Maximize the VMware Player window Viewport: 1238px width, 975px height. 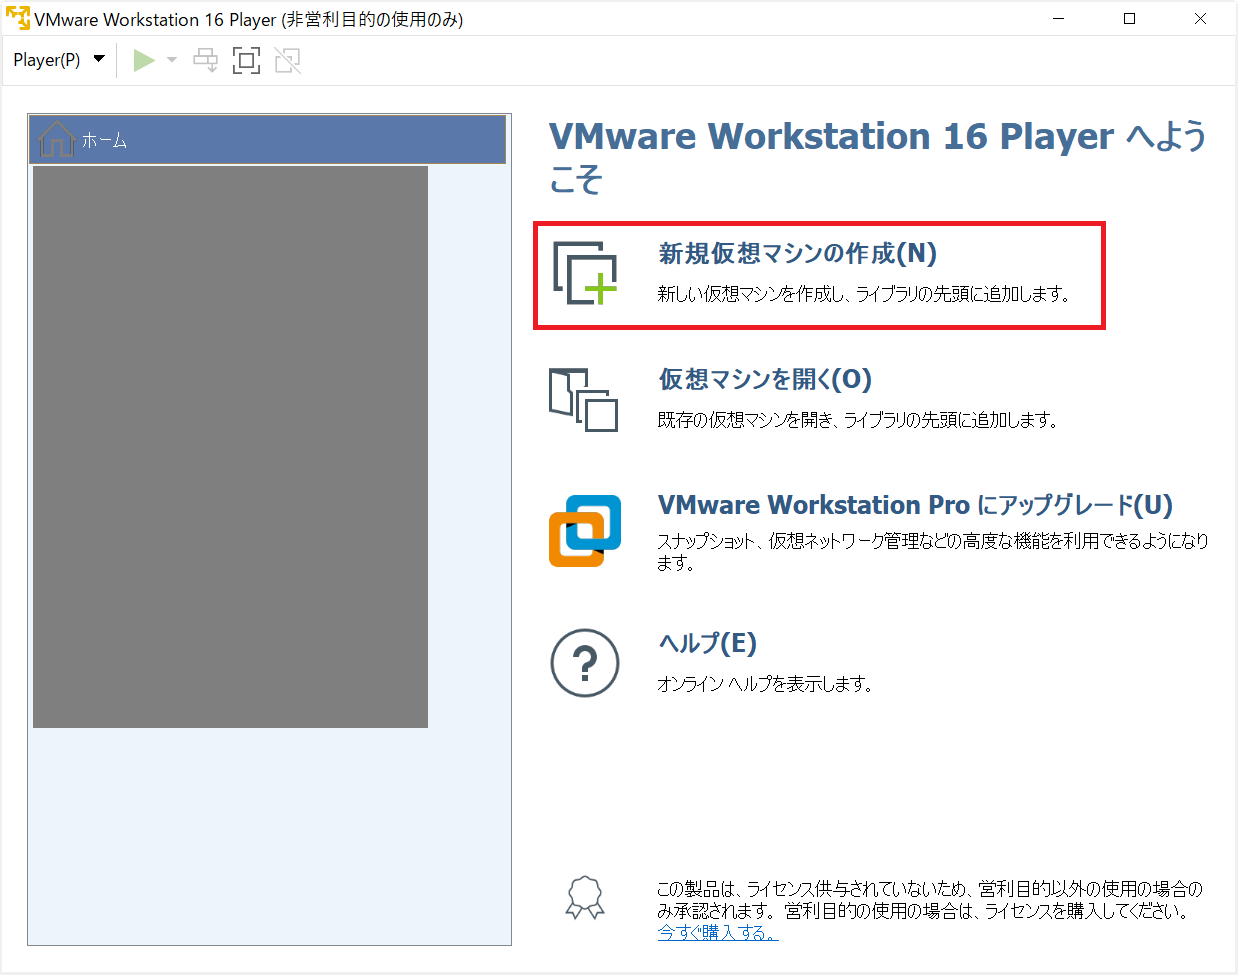pos(1130,19)
